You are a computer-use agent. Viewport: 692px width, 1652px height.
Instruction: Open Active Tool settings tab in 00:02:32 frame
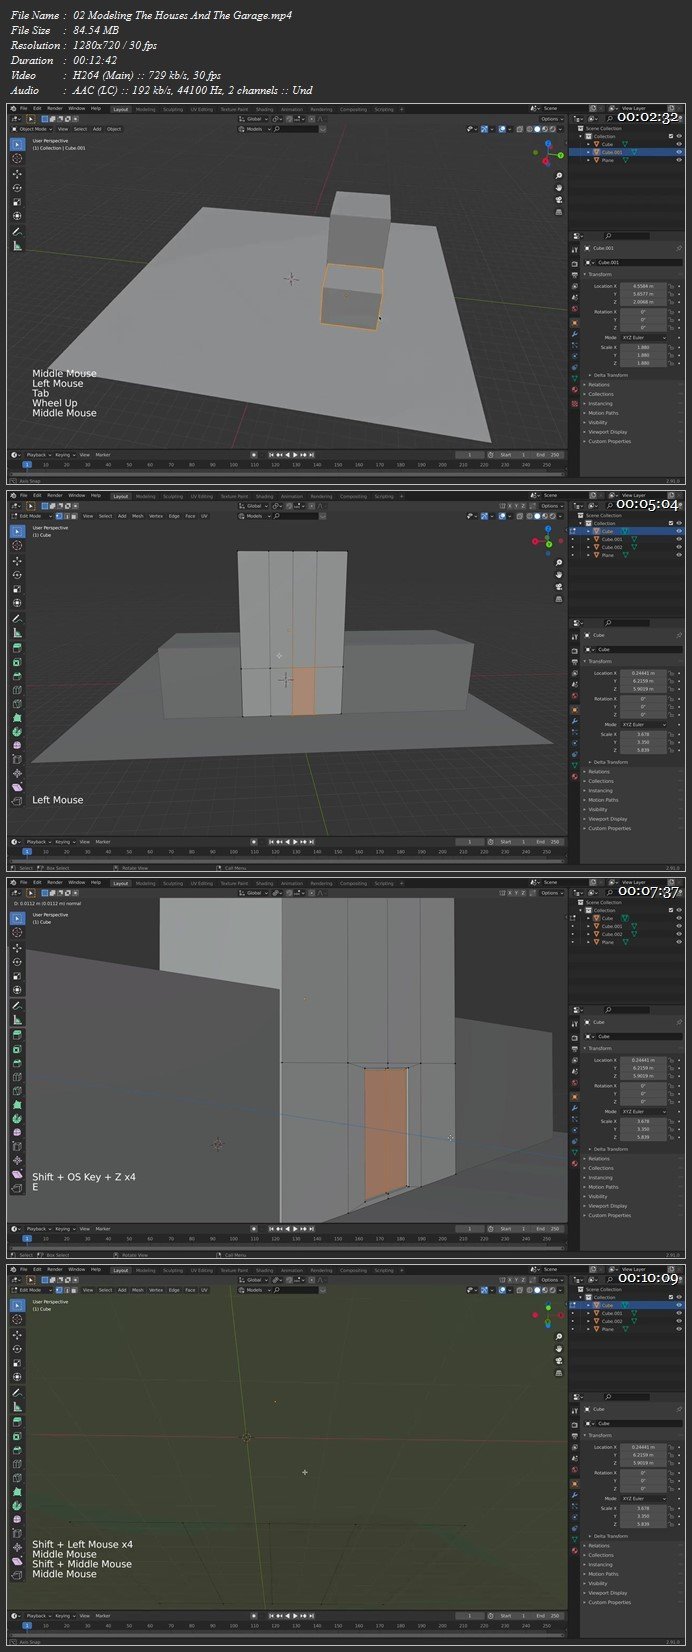pyautogui.click(x=575, y=248)
